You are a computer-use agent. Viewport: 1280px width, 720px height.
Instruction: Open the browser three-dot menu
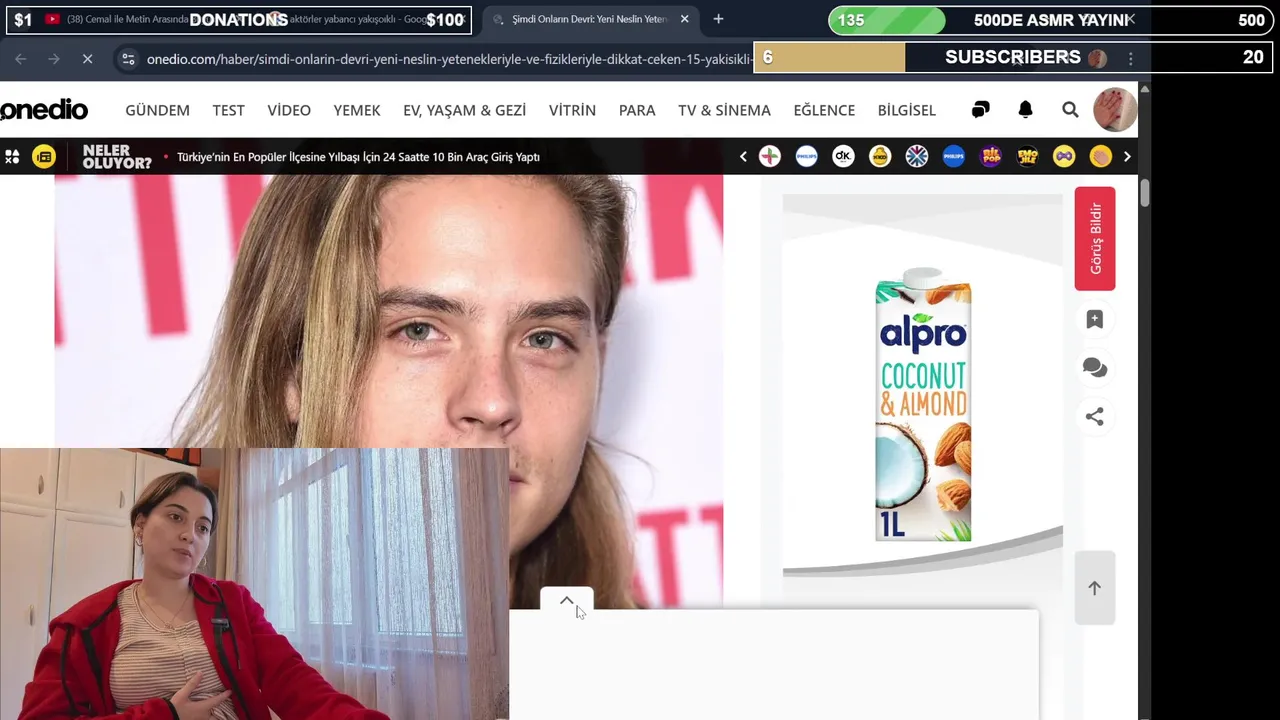pos(1130,59)
